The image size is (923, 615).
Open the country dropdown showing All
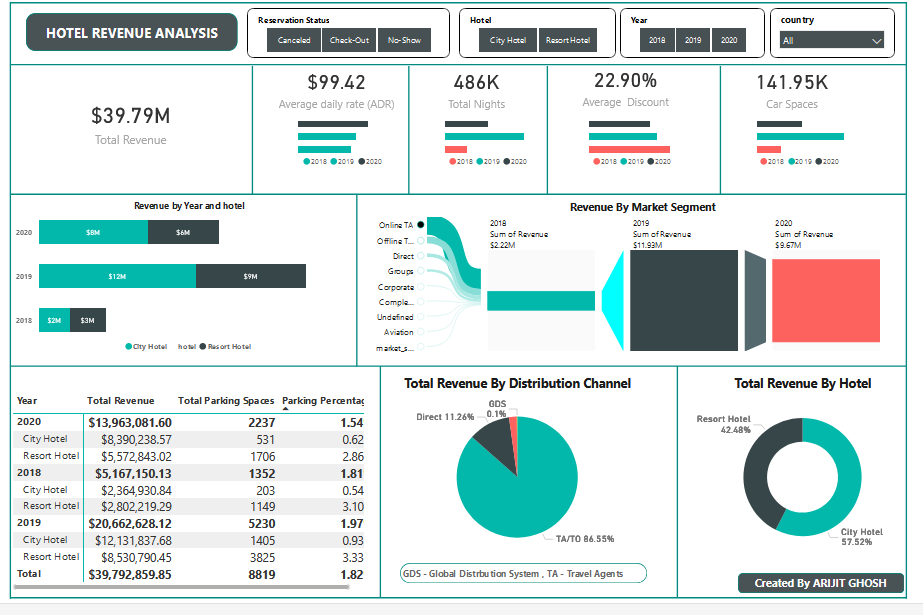[832, 41]
